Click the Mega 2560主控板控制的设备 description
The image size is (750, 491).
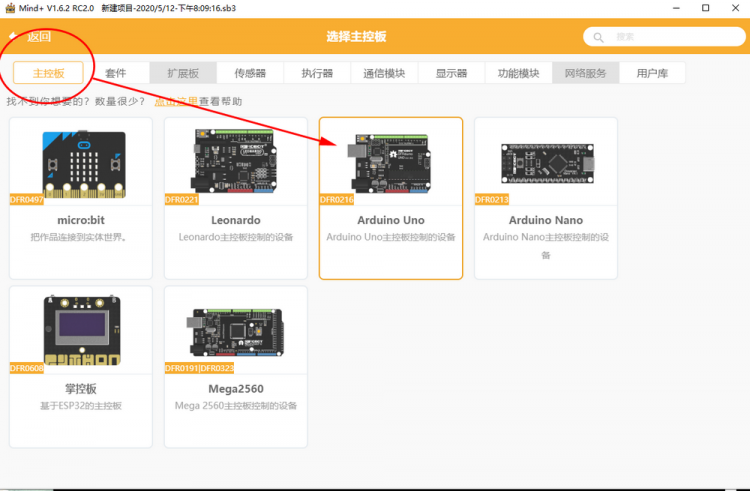(236, 406)
